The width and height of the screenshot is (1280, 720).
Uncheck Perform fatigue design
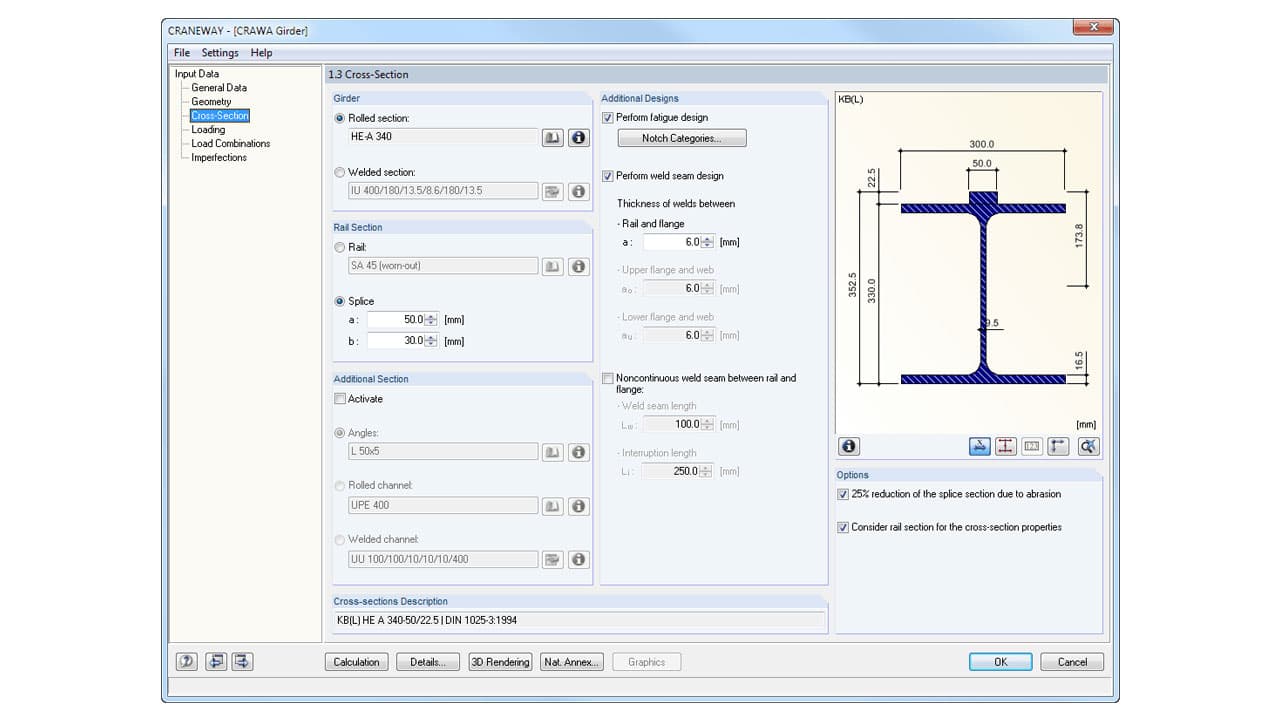(x=608, y=118)
